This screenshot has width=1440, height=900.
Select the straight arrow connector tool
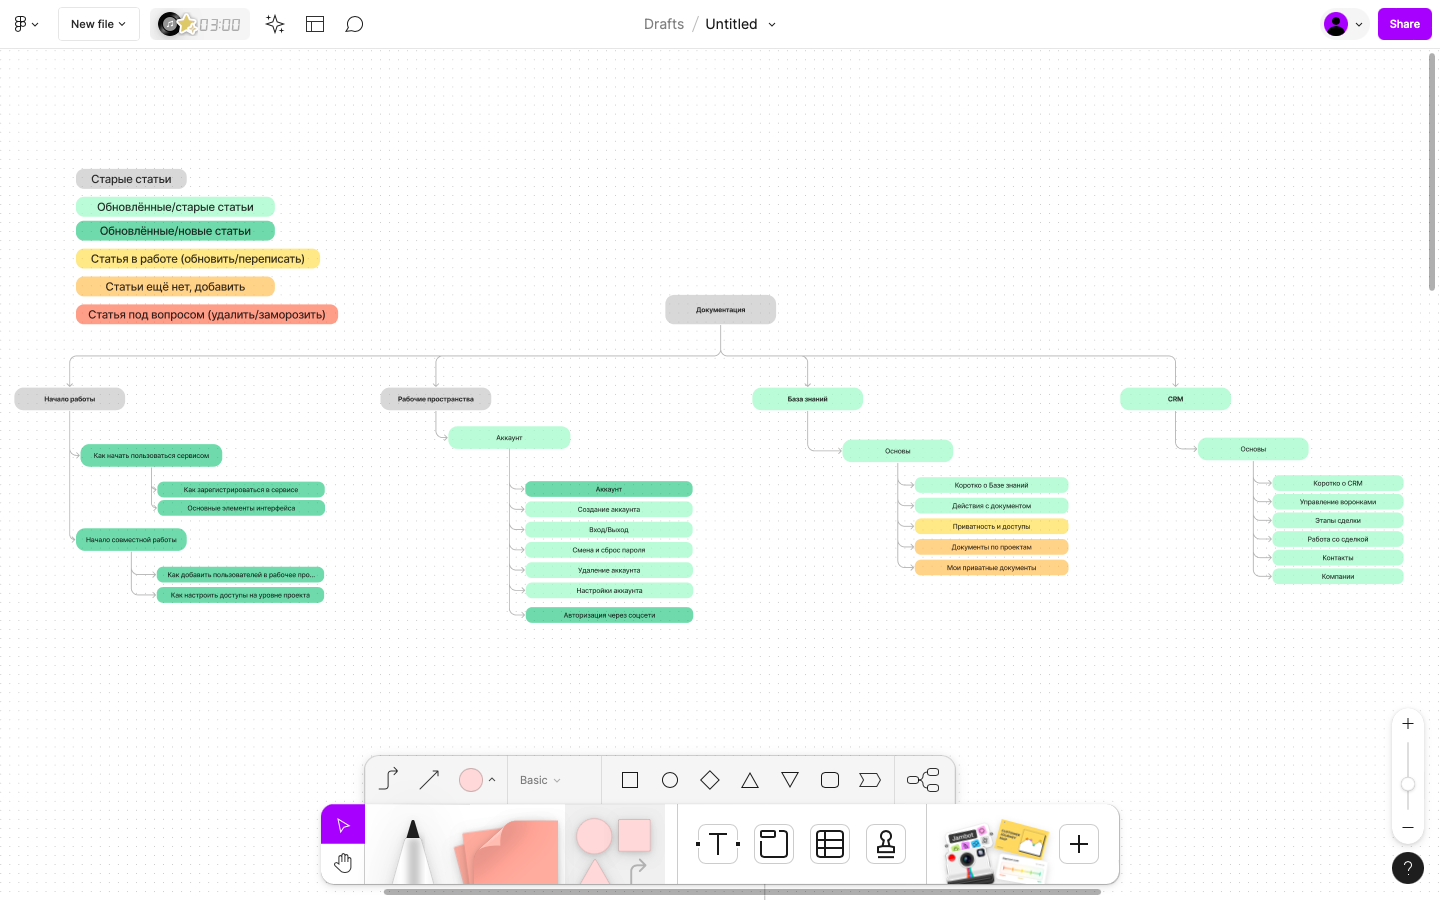429,779
